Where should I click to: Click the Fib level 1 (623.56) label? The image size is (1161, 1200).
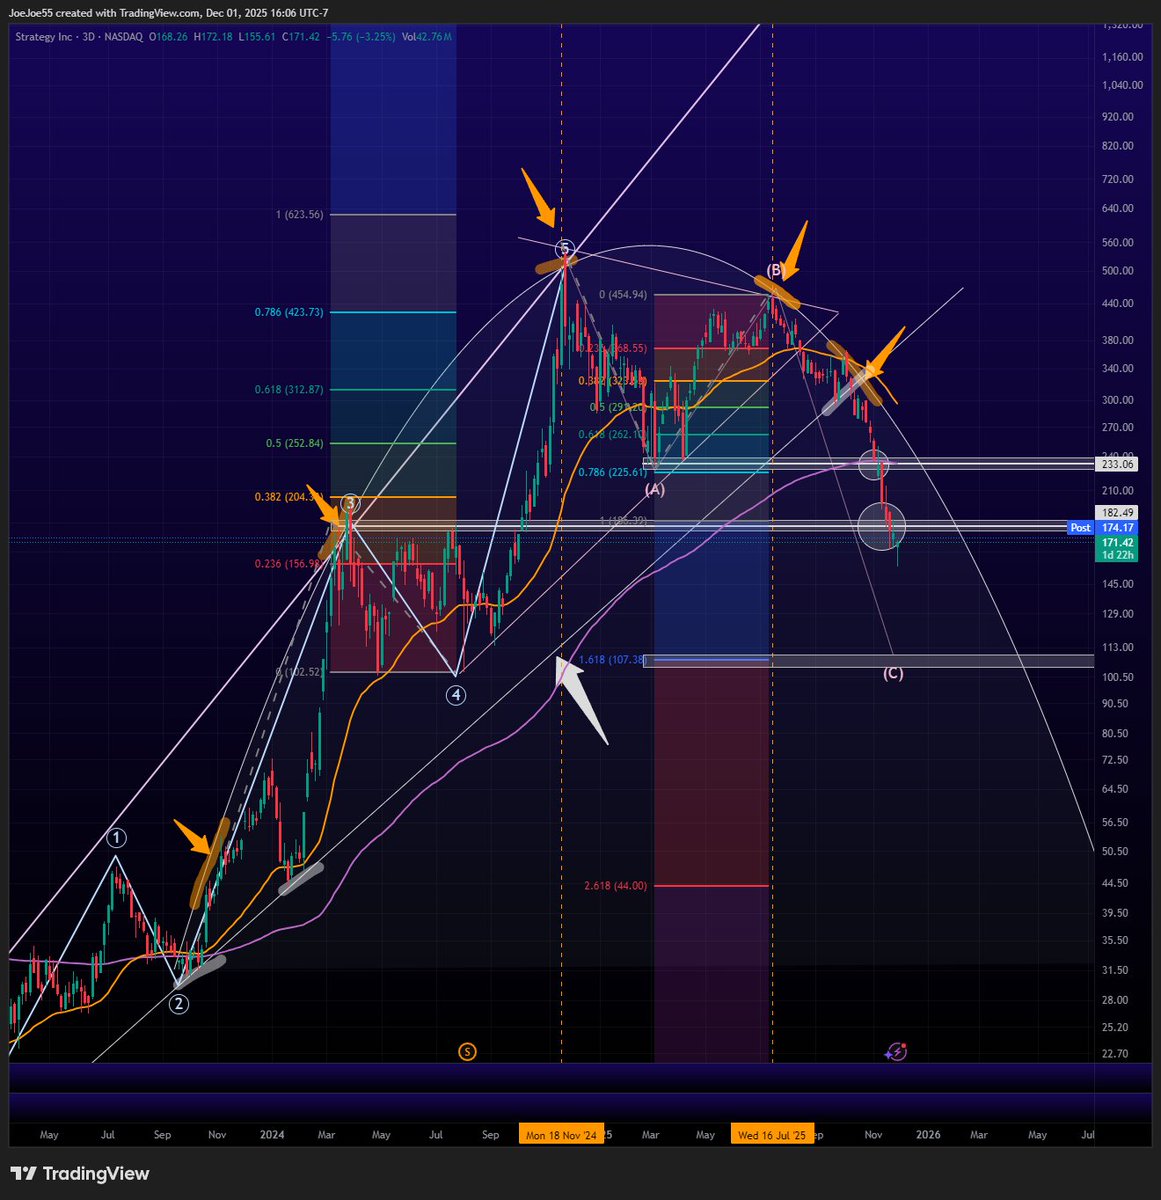click(299, 215)
